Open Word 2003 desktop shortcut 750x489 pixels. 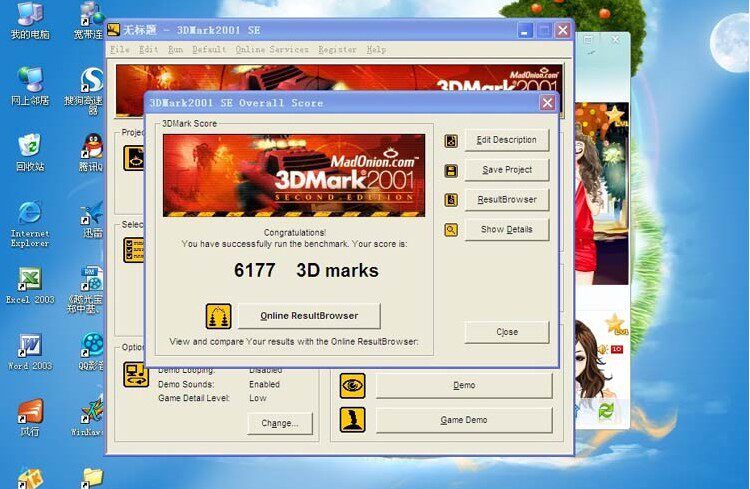(30, 352)
